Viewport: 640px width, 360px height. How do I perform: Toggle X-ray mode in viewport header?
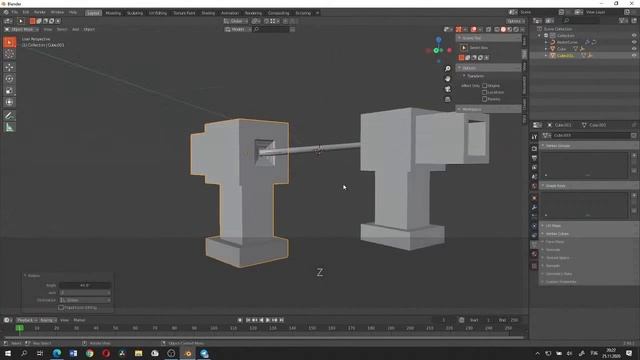point(489,29)
